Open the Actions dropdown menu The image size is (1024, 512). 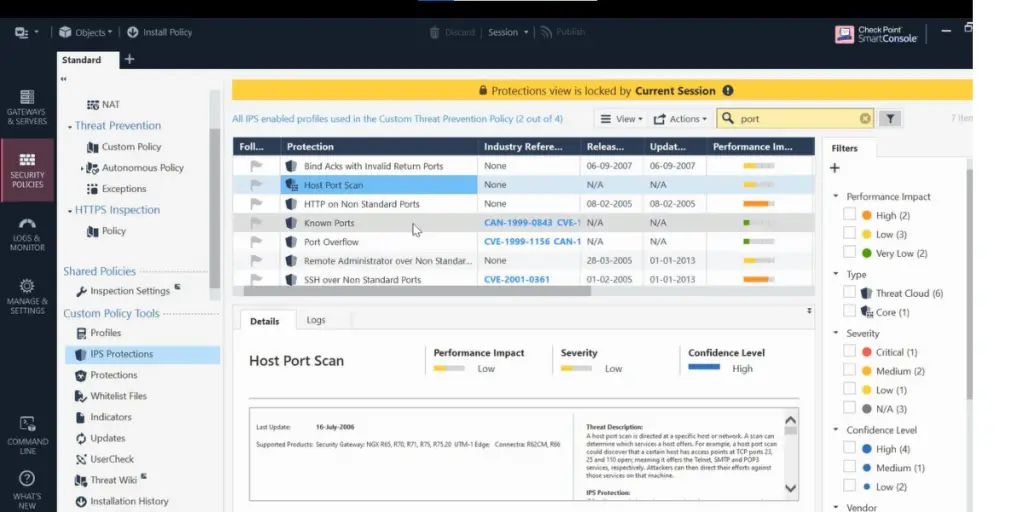(680, 119)
